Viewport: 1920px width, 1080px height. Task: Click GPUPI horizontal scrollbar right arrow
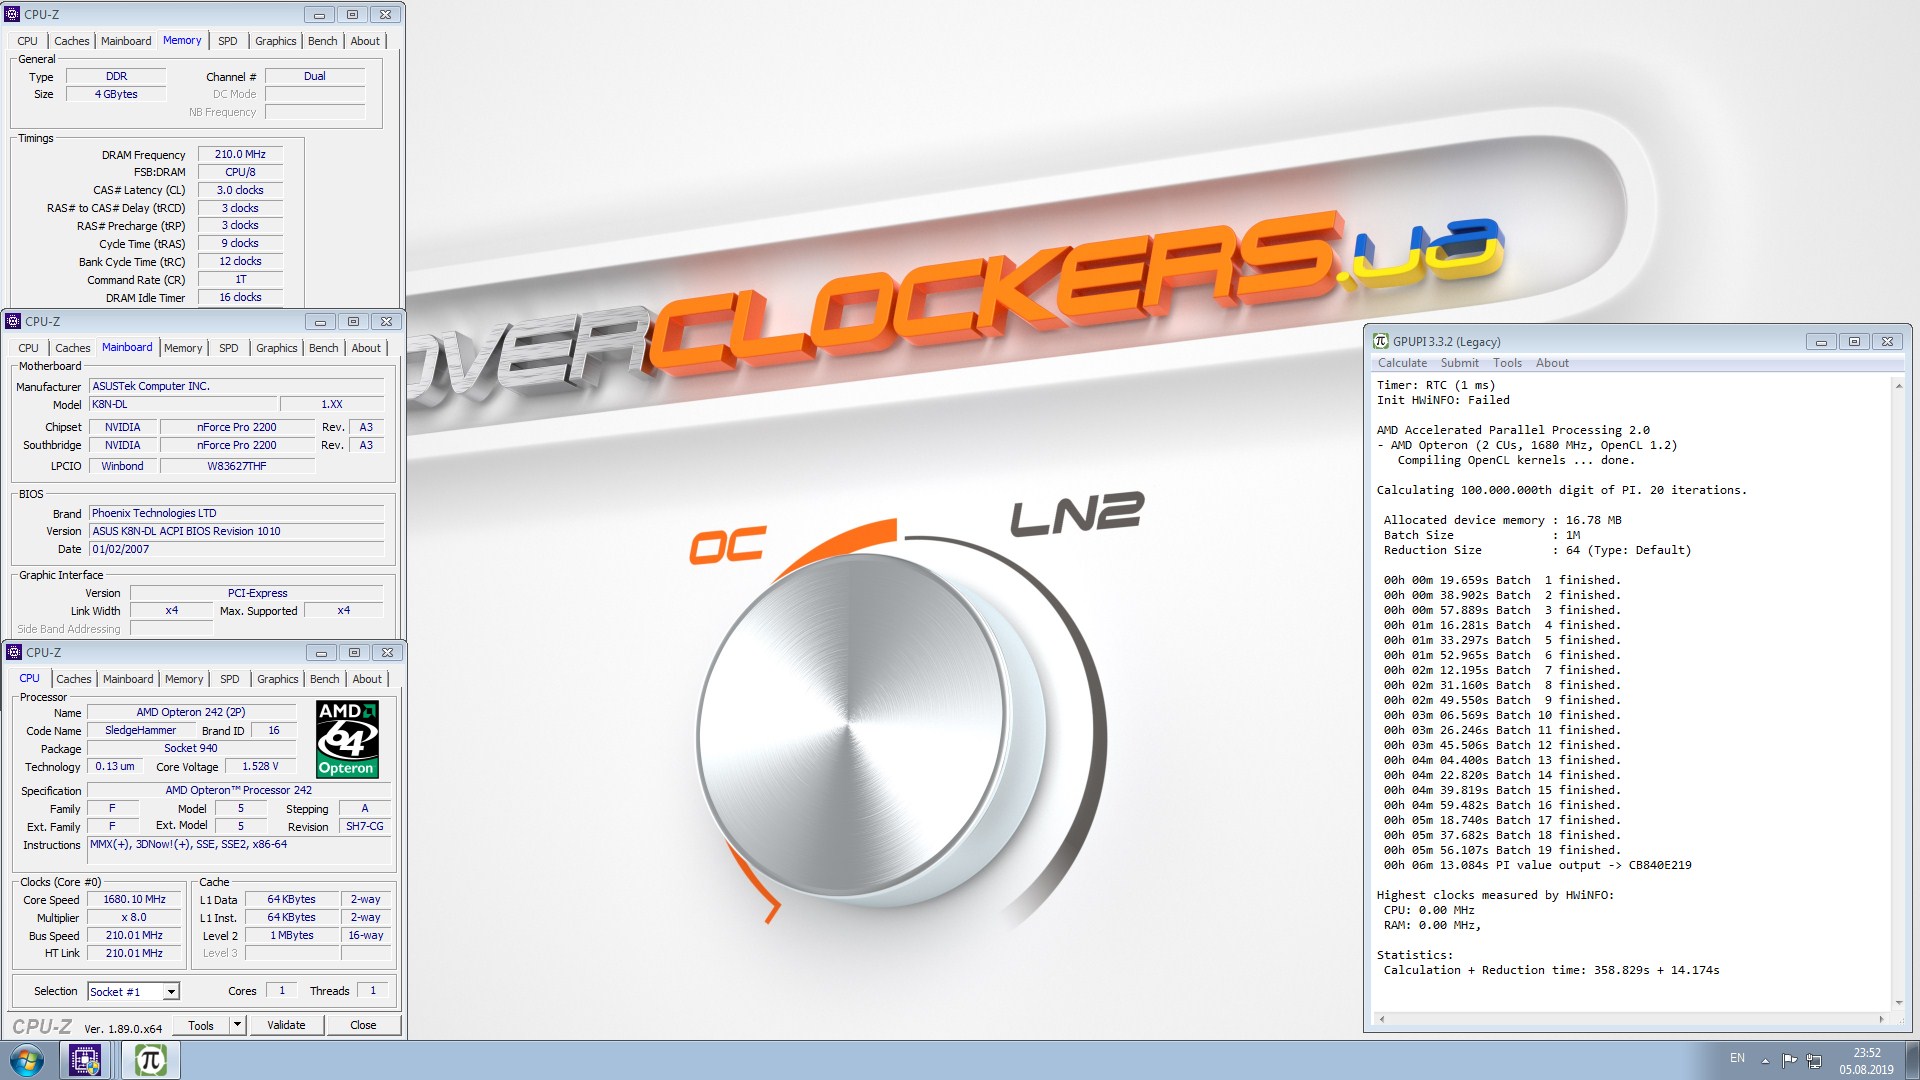point(1881,1020)
